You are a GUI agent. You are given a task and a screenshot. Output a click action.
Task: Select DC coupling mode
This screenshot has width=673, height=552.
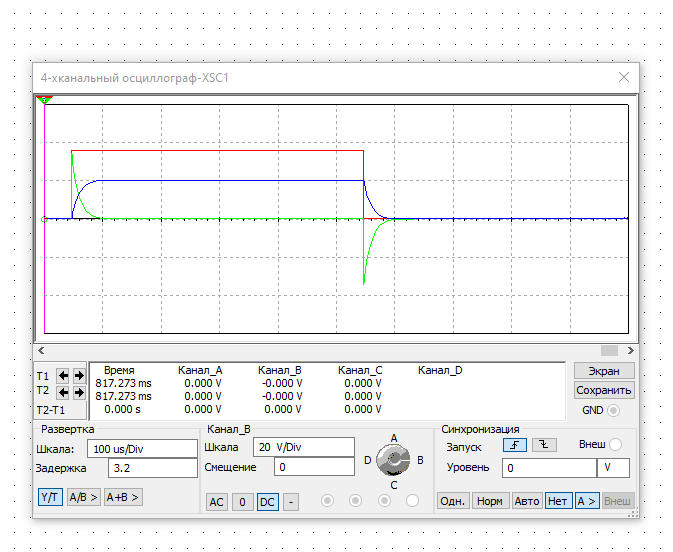coord(267,502)
